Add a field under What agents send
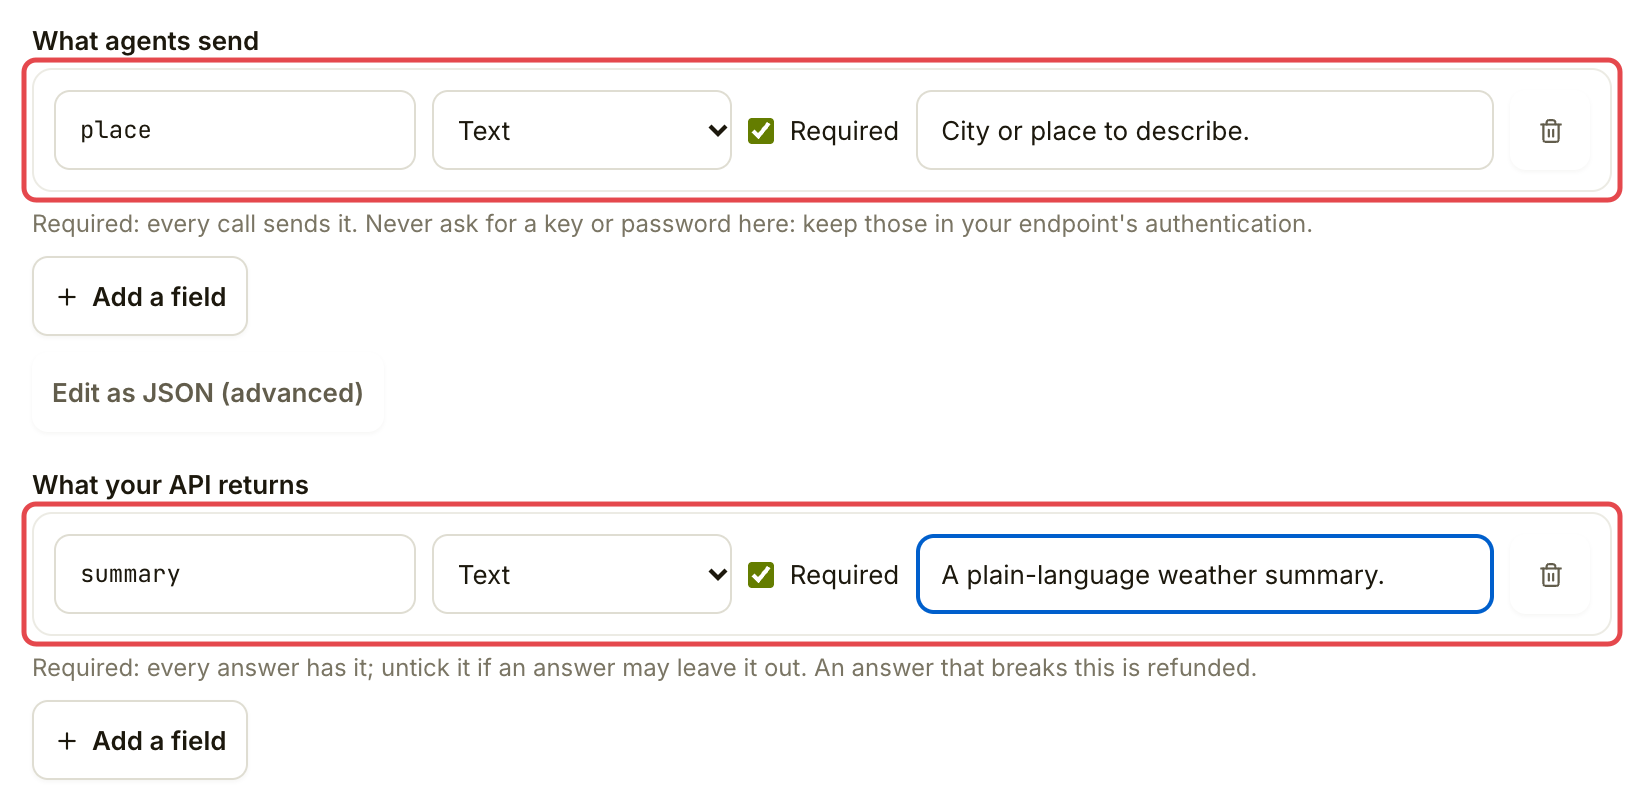This screenshot has width=1644, height=792. 140,297
